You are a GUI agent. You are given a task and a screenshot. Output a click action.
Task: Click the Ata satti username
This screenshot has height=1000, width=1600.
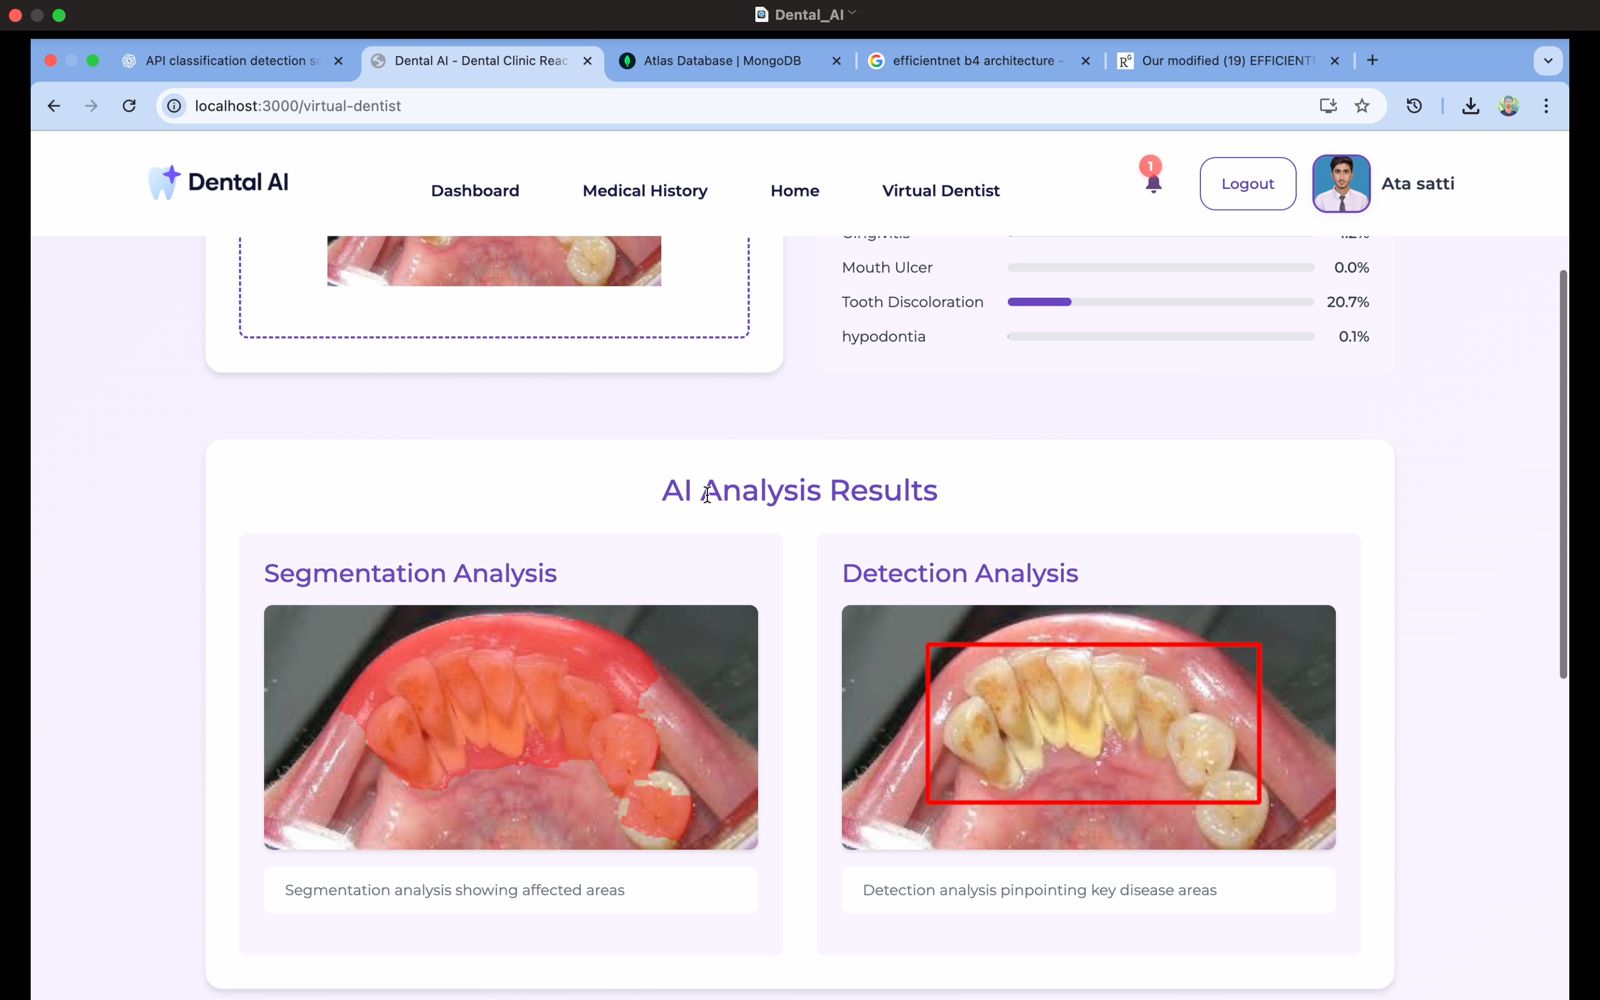click(x=1418, y=184)
